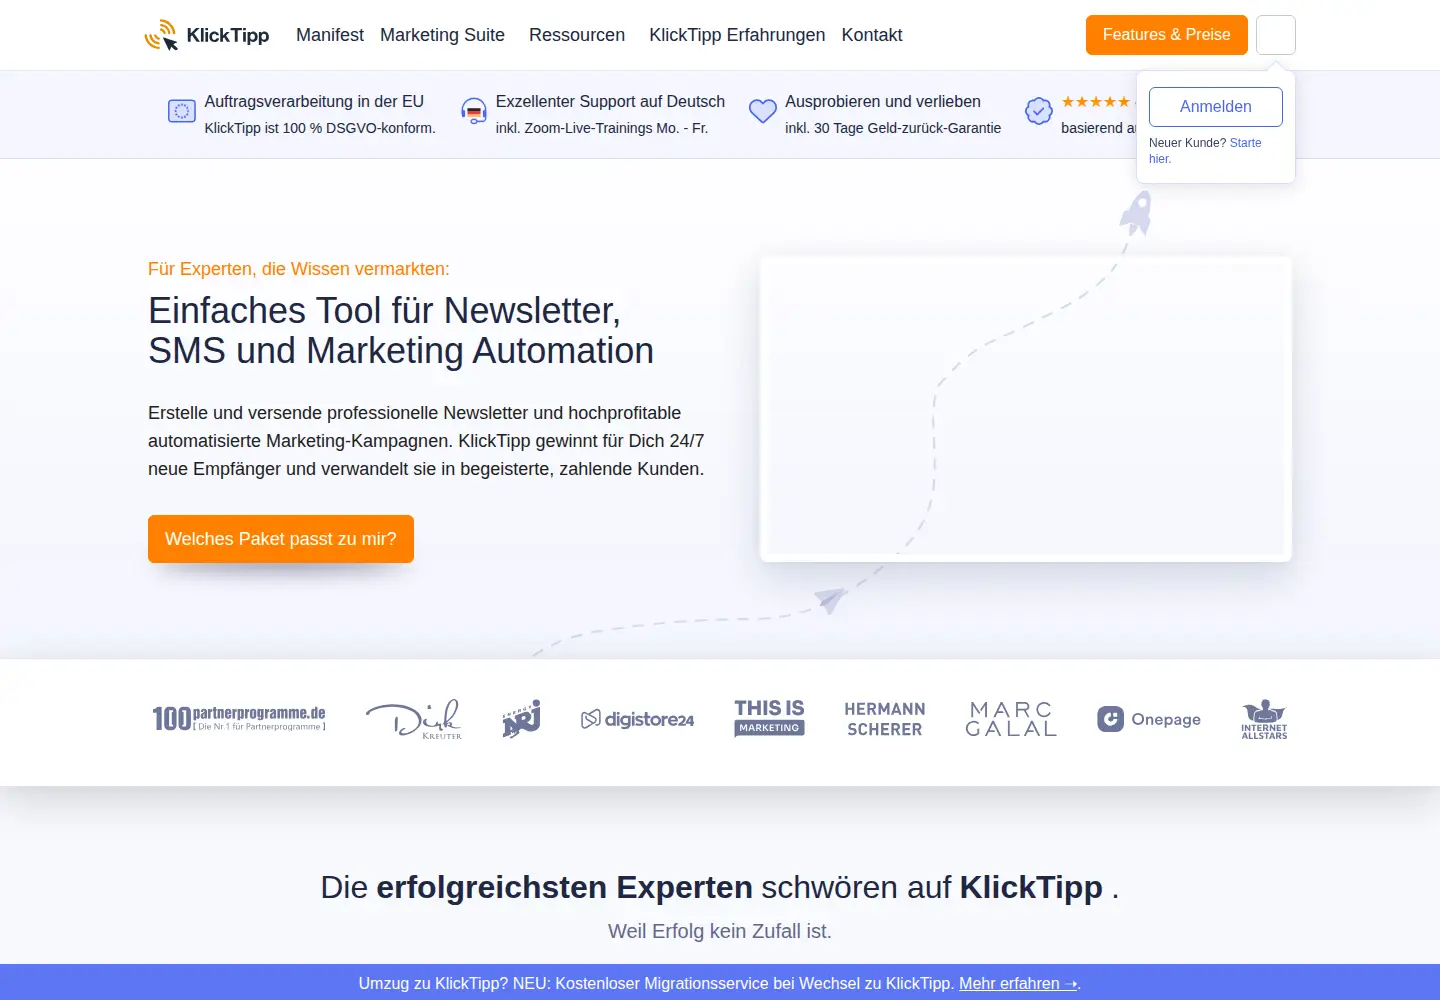Click the digistore24 logo
Image resolution: width=1440 pixels, height=1000 pixels.
coord(638,719)
